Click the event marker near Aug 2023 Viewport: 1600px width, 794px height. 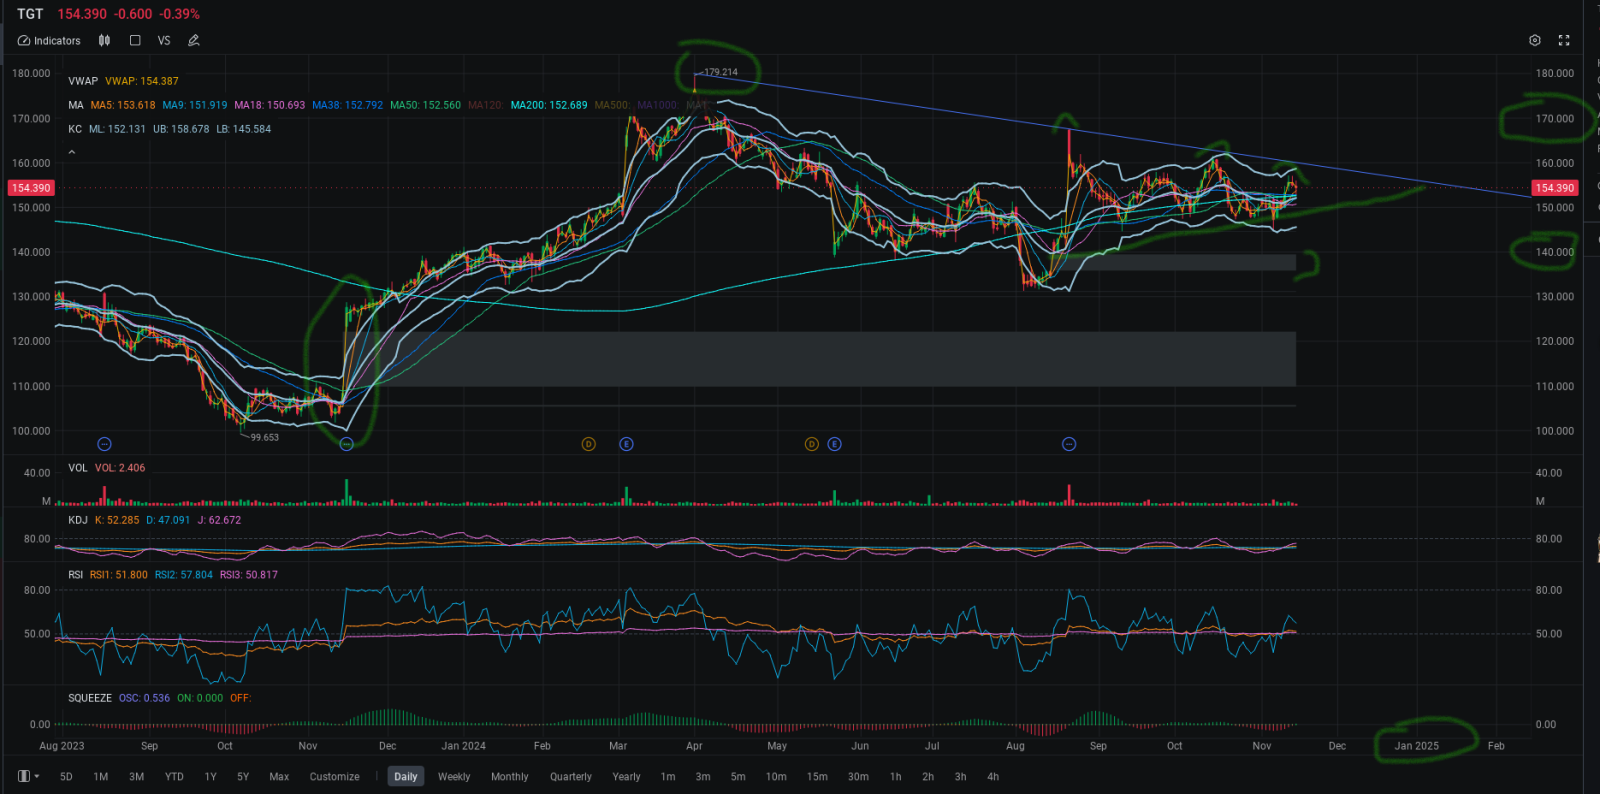(104, 444)
